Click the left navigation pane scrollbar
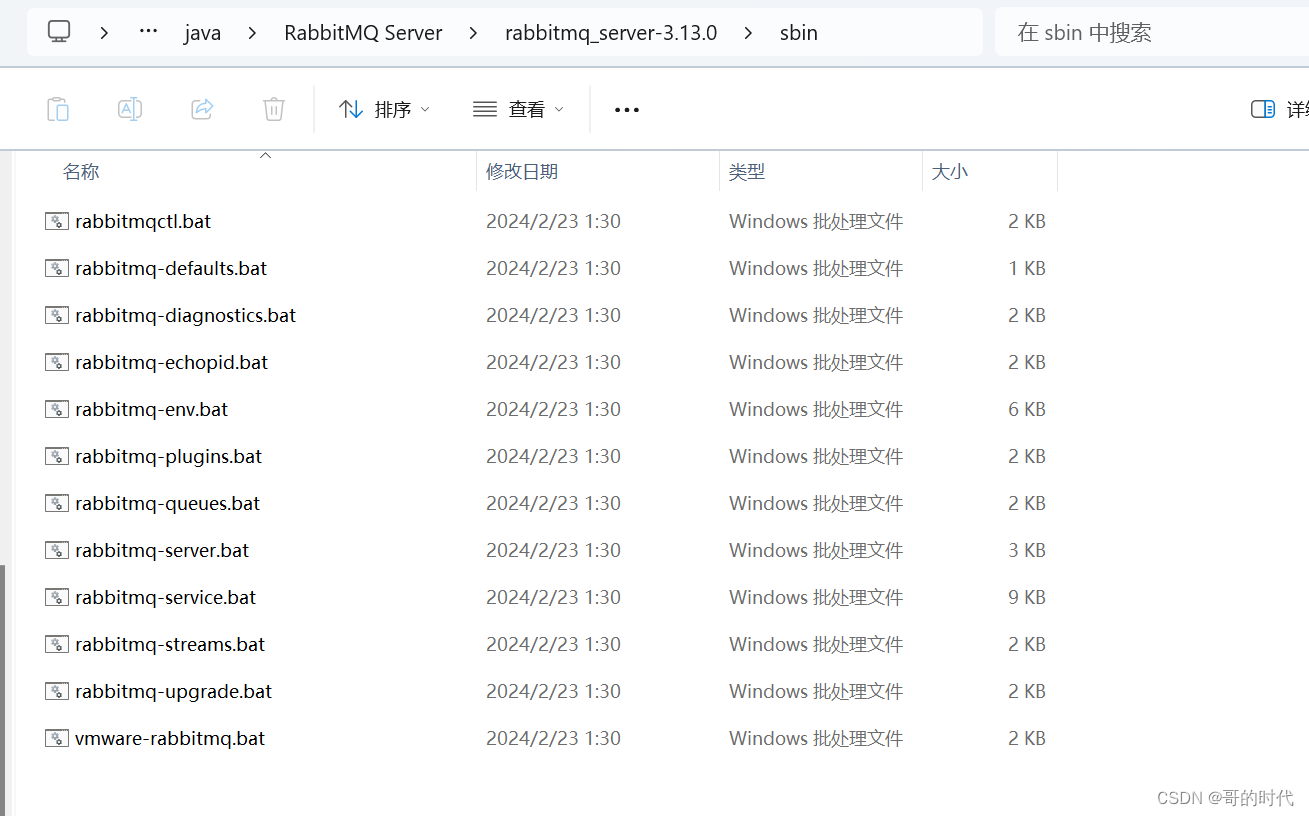The image size is (1309, 816). pos(3,690)
